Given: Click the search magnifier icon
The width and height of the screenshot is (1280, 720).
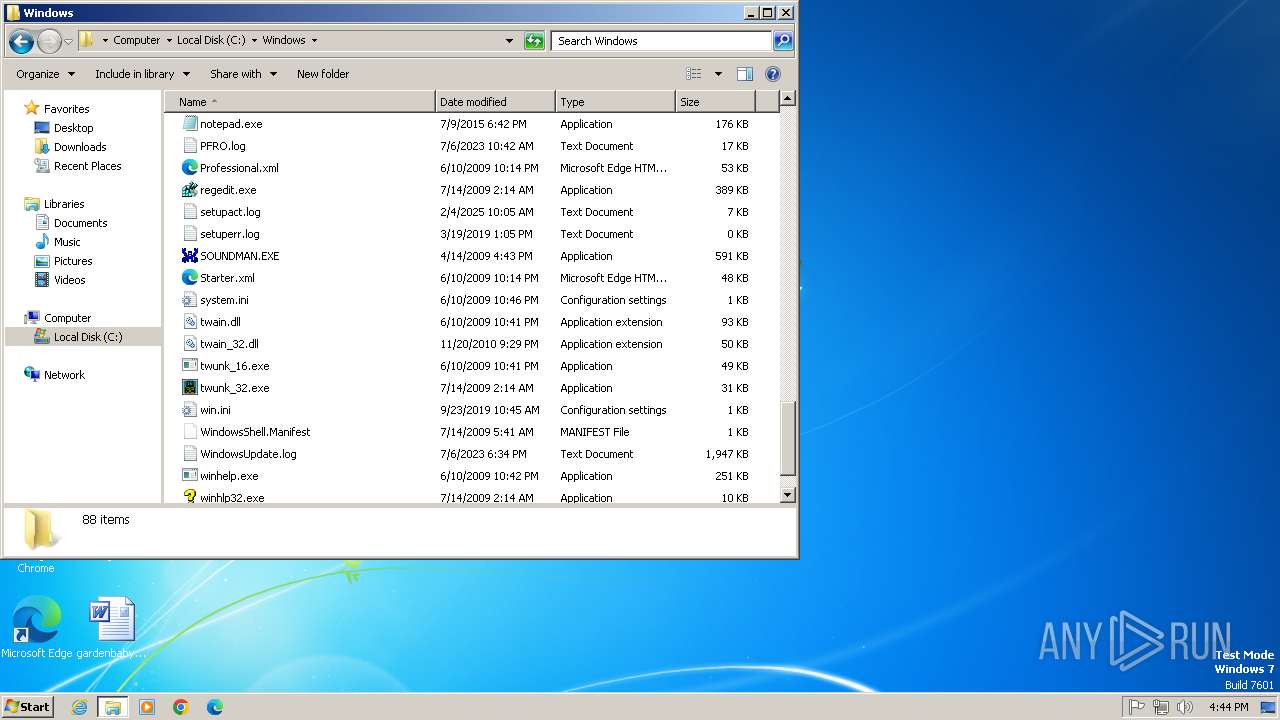Looking at the screenshot, I should 783,41.
